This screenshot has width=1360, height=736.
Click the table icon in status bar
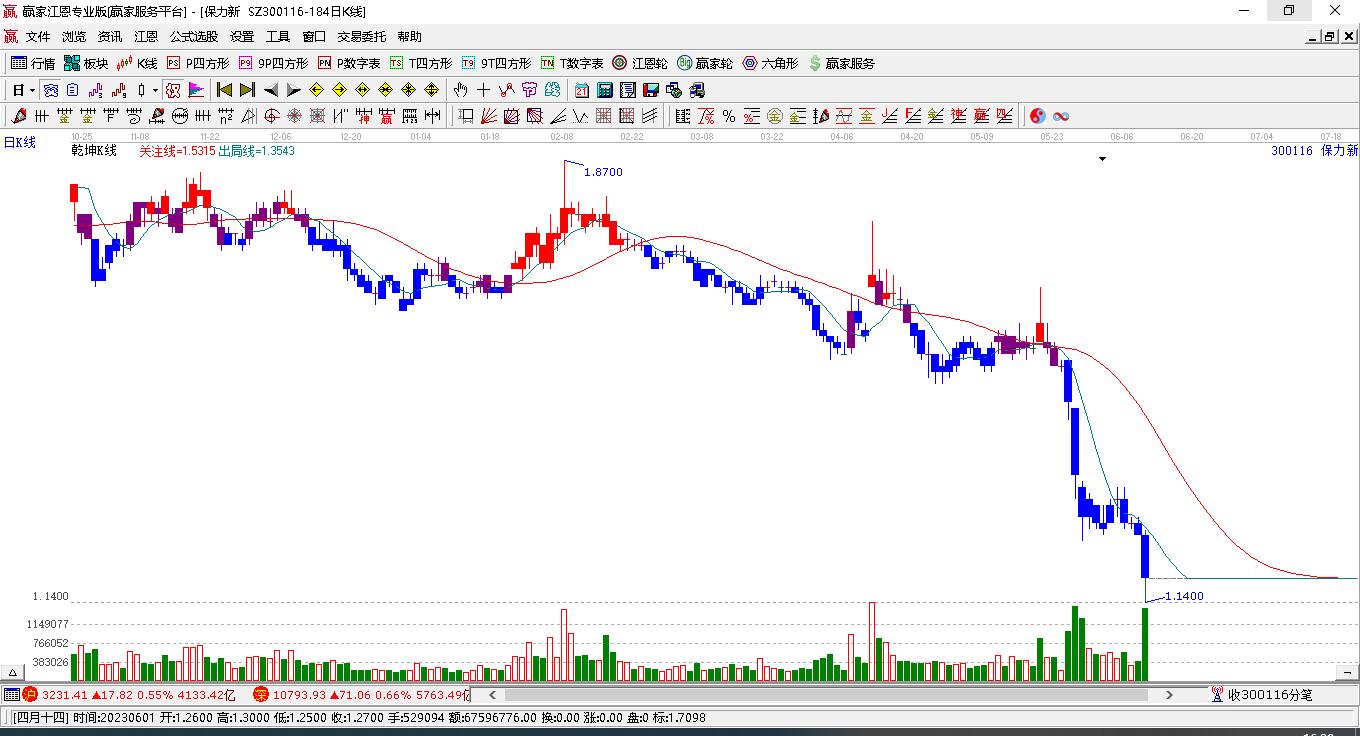[x=11, y=695]
